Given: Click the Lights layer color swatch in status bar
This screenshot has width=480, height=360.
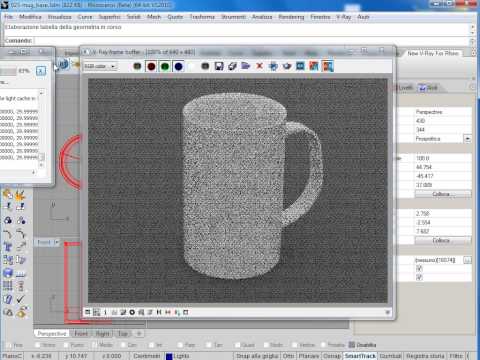Looking at the screenshot, I should point(169,356).
